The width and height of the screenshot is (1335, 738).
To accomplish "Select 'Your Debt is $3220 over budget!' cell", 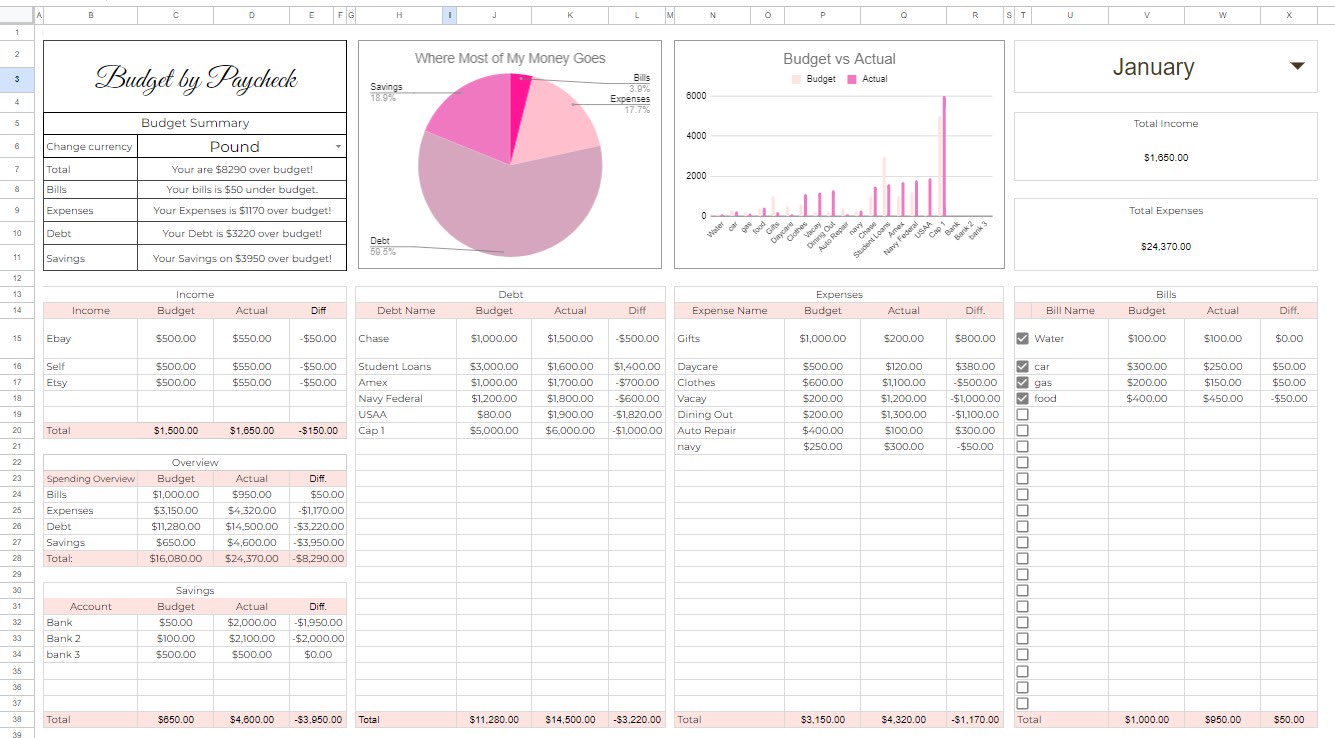I will (242, 234).
